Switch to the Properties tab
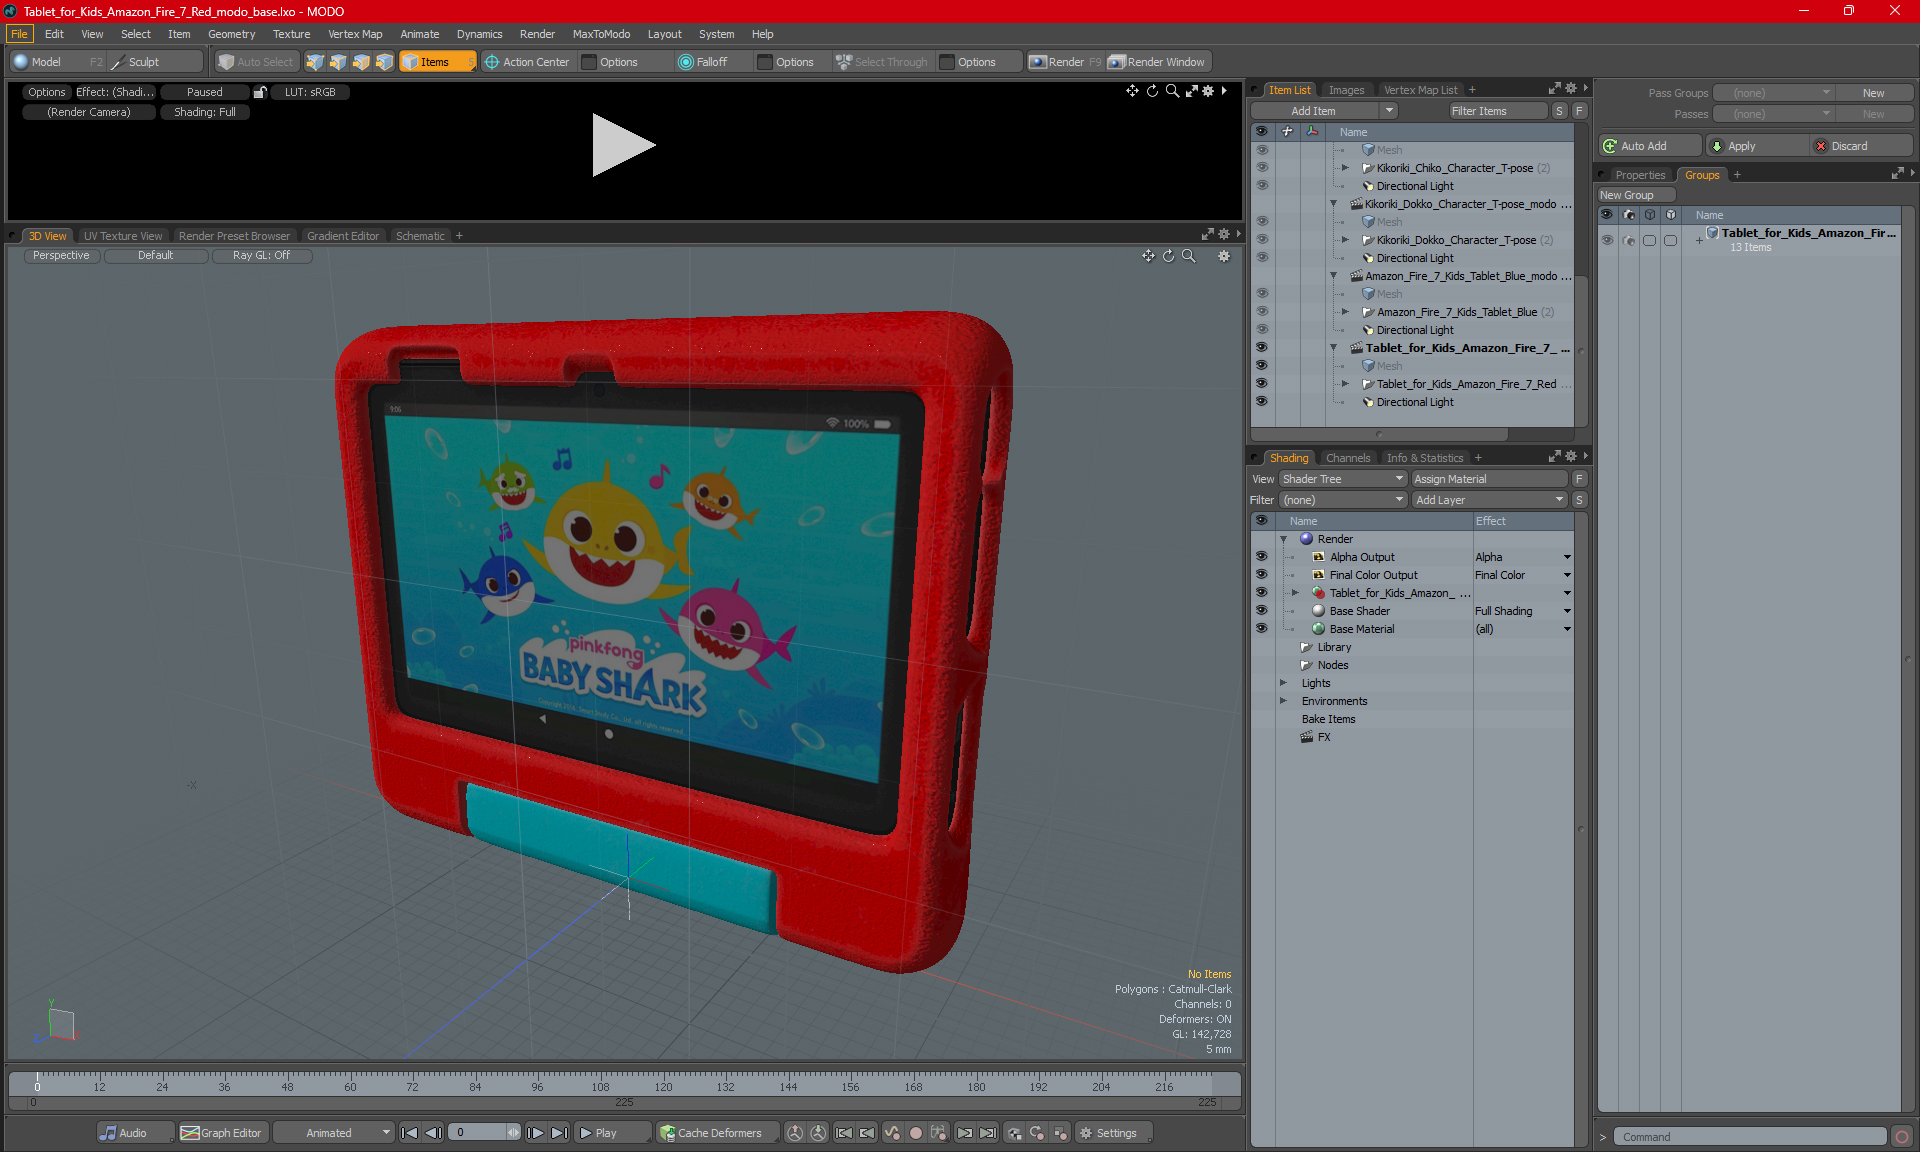This screenshot has width=1920, height=1152. tap(1640, 175)
